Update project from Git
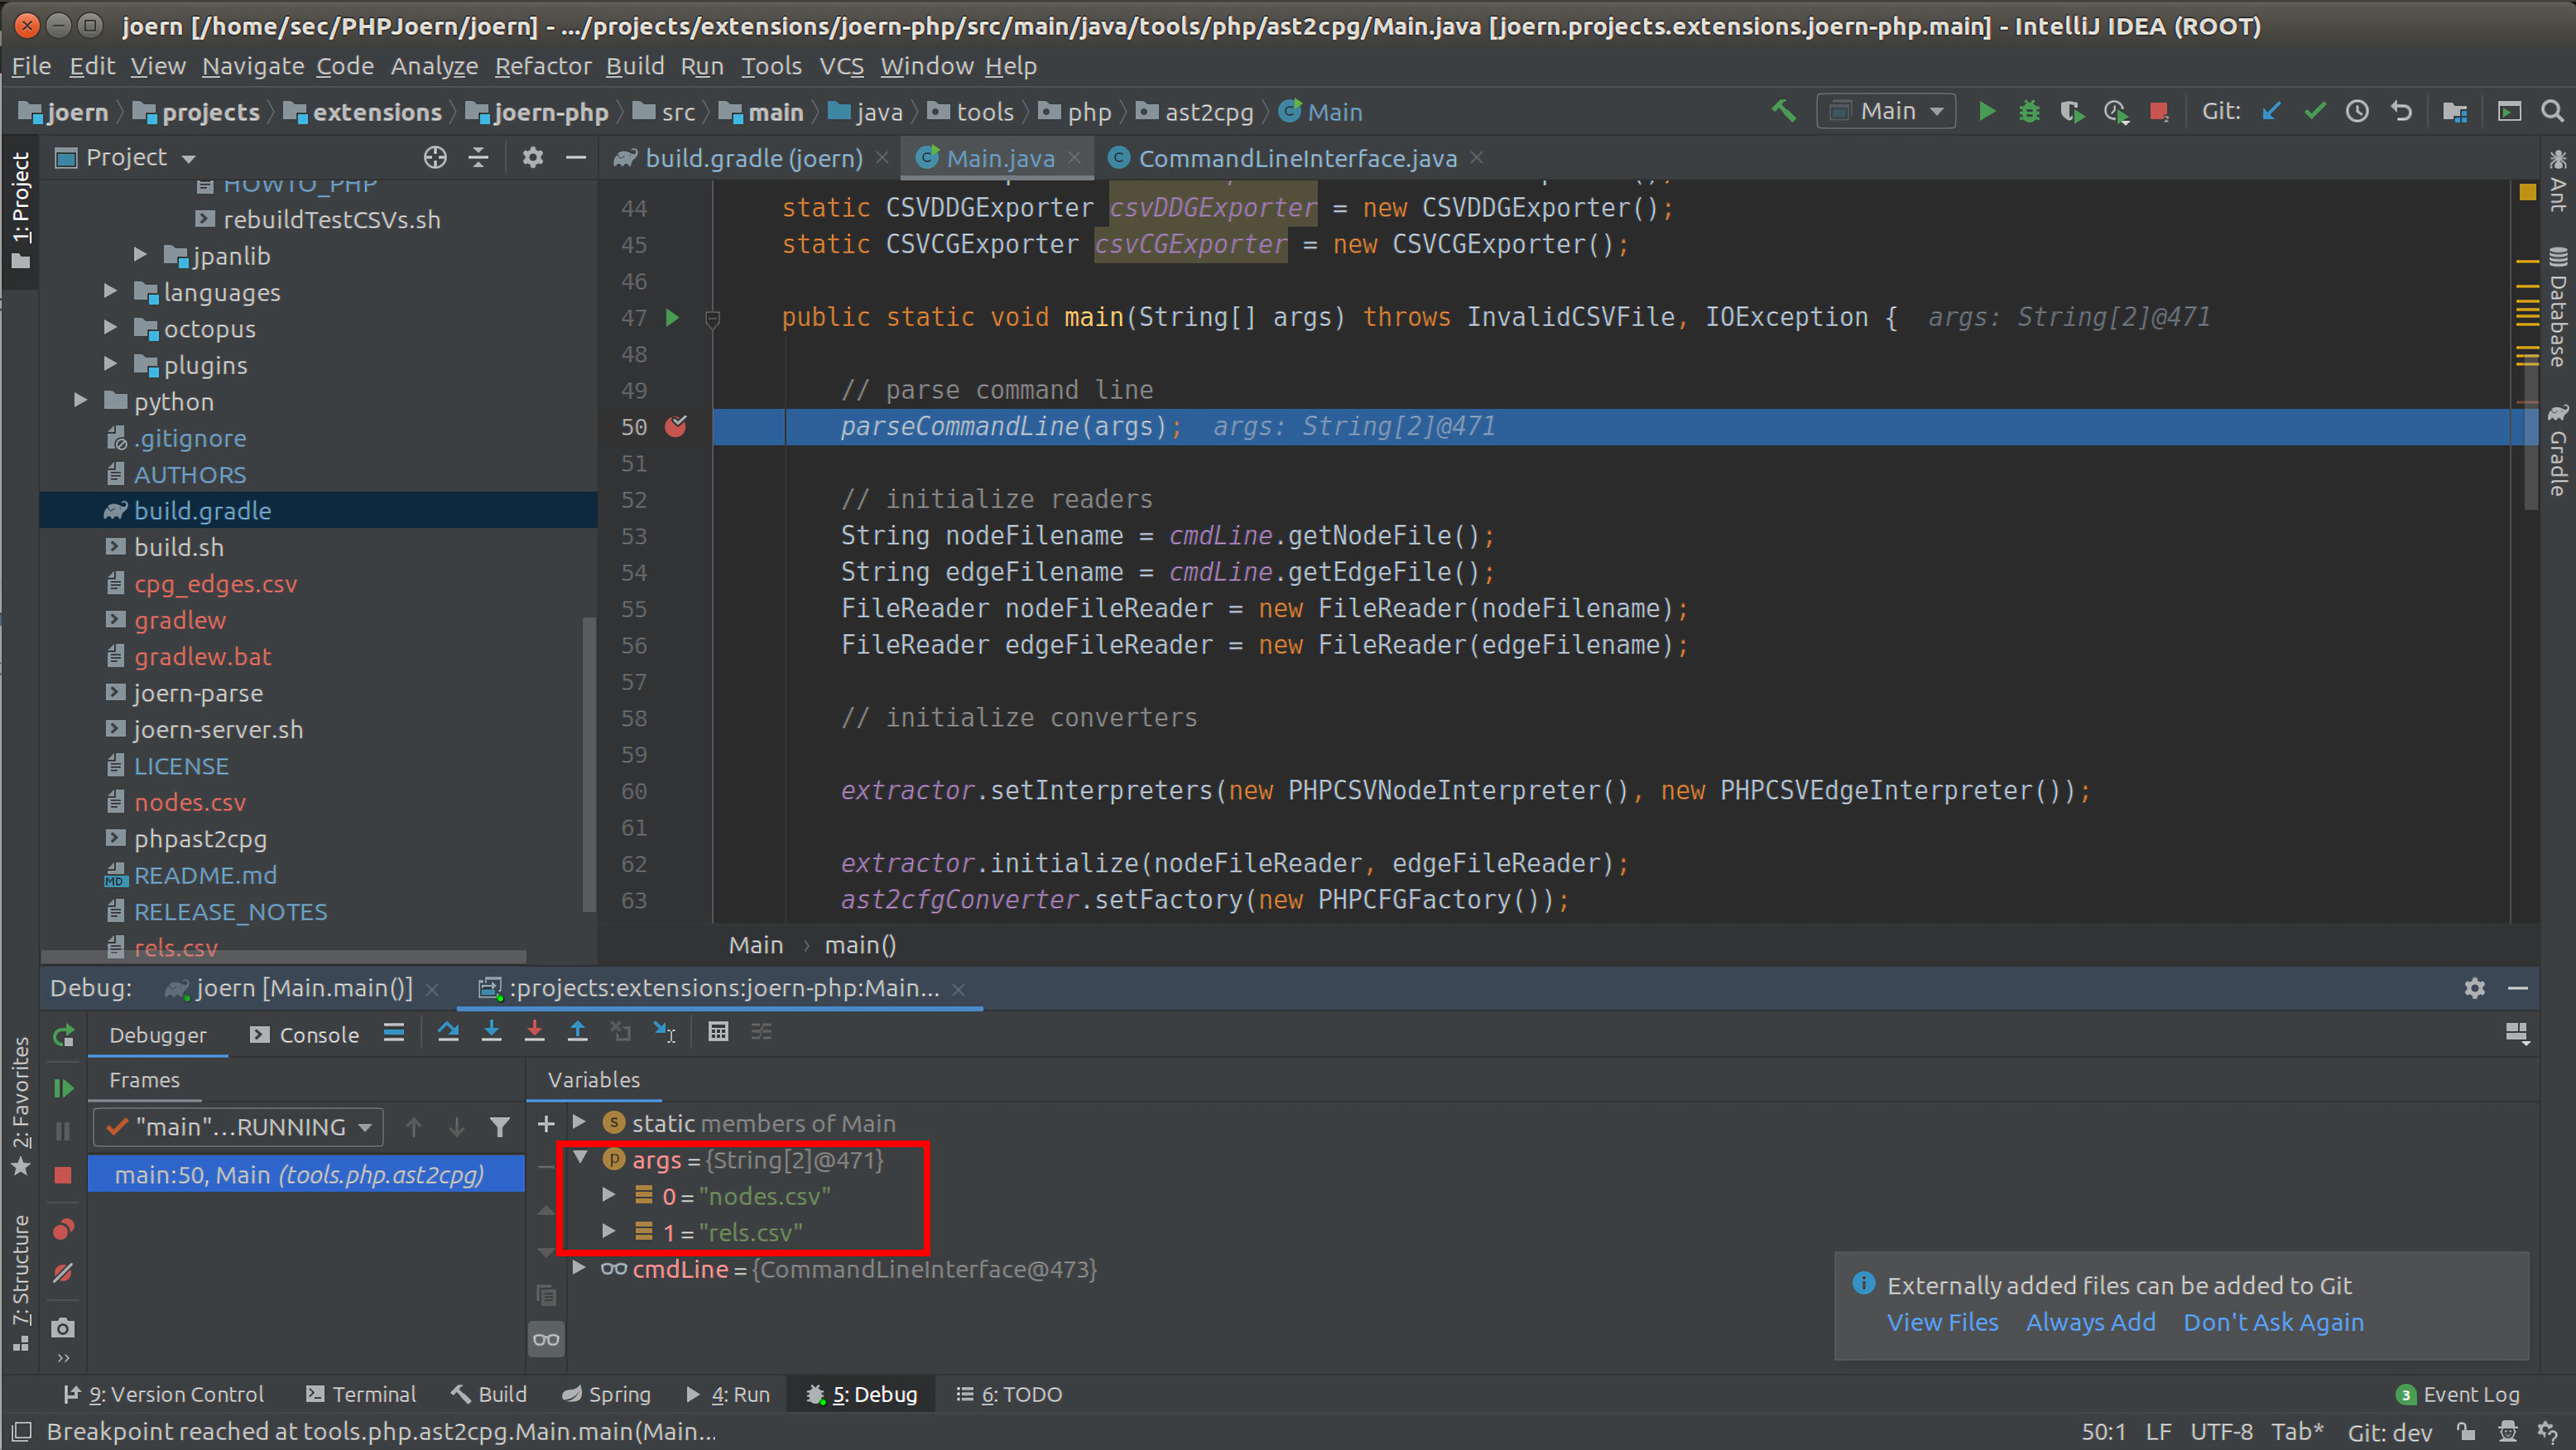2576x1450 pixels. [2271, 111]
